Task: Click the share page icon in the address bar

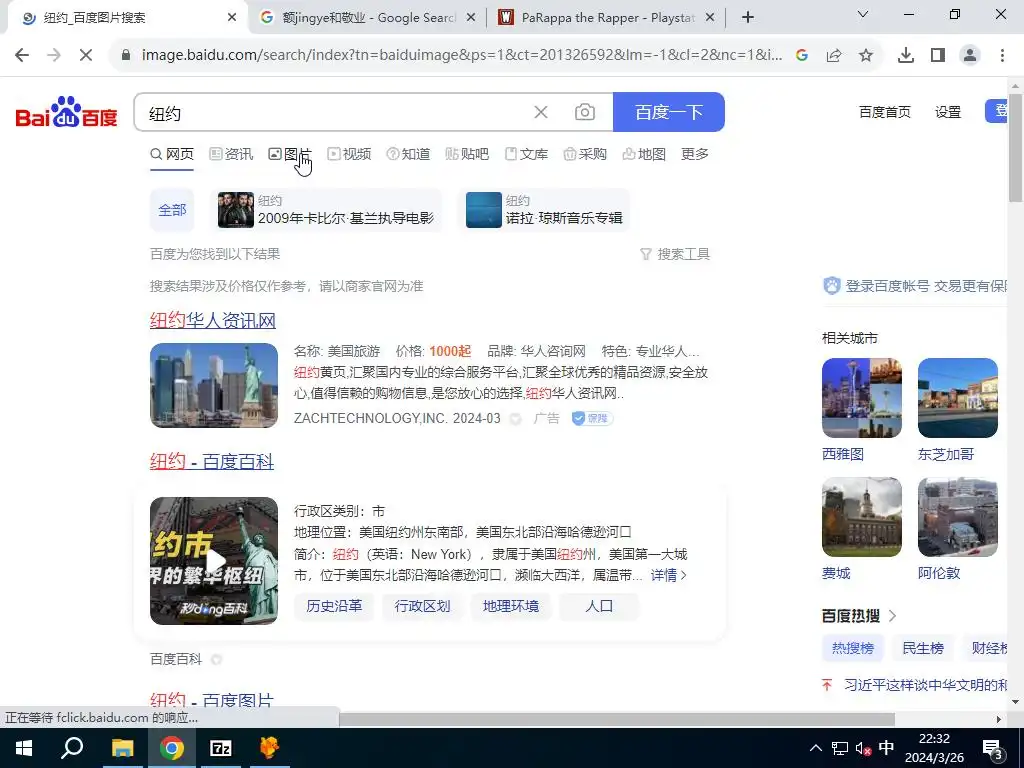Action: point(834,56)
